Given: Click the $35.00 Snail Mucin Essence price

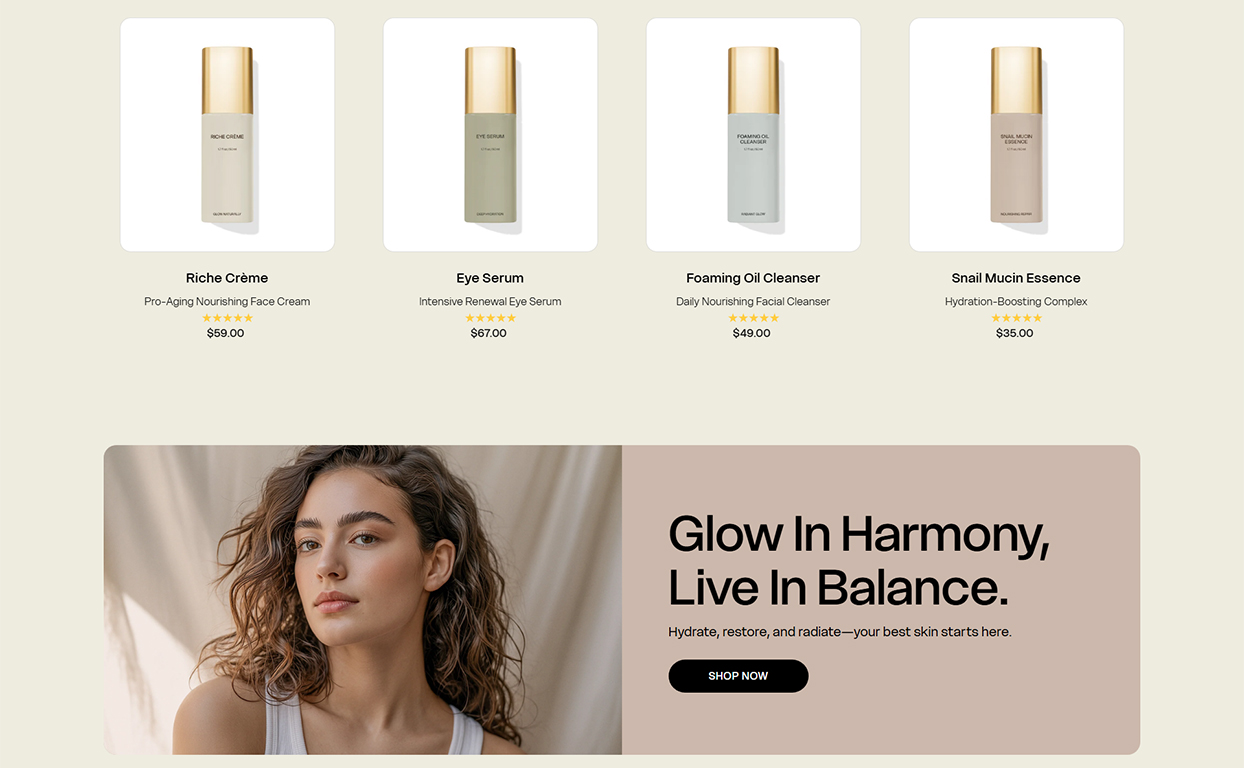Looking at the screenshot, I should point(1015,333).
